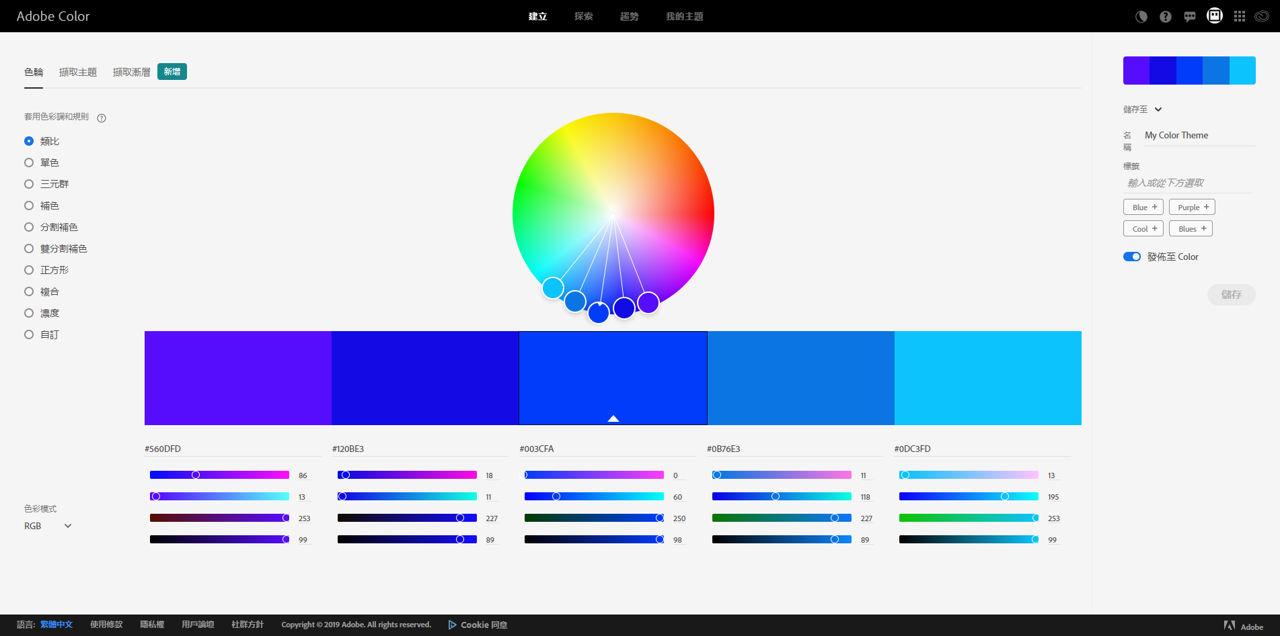
Task: Click the Cookie 同意 triangle icon in footer
Action: coord(452,625)
